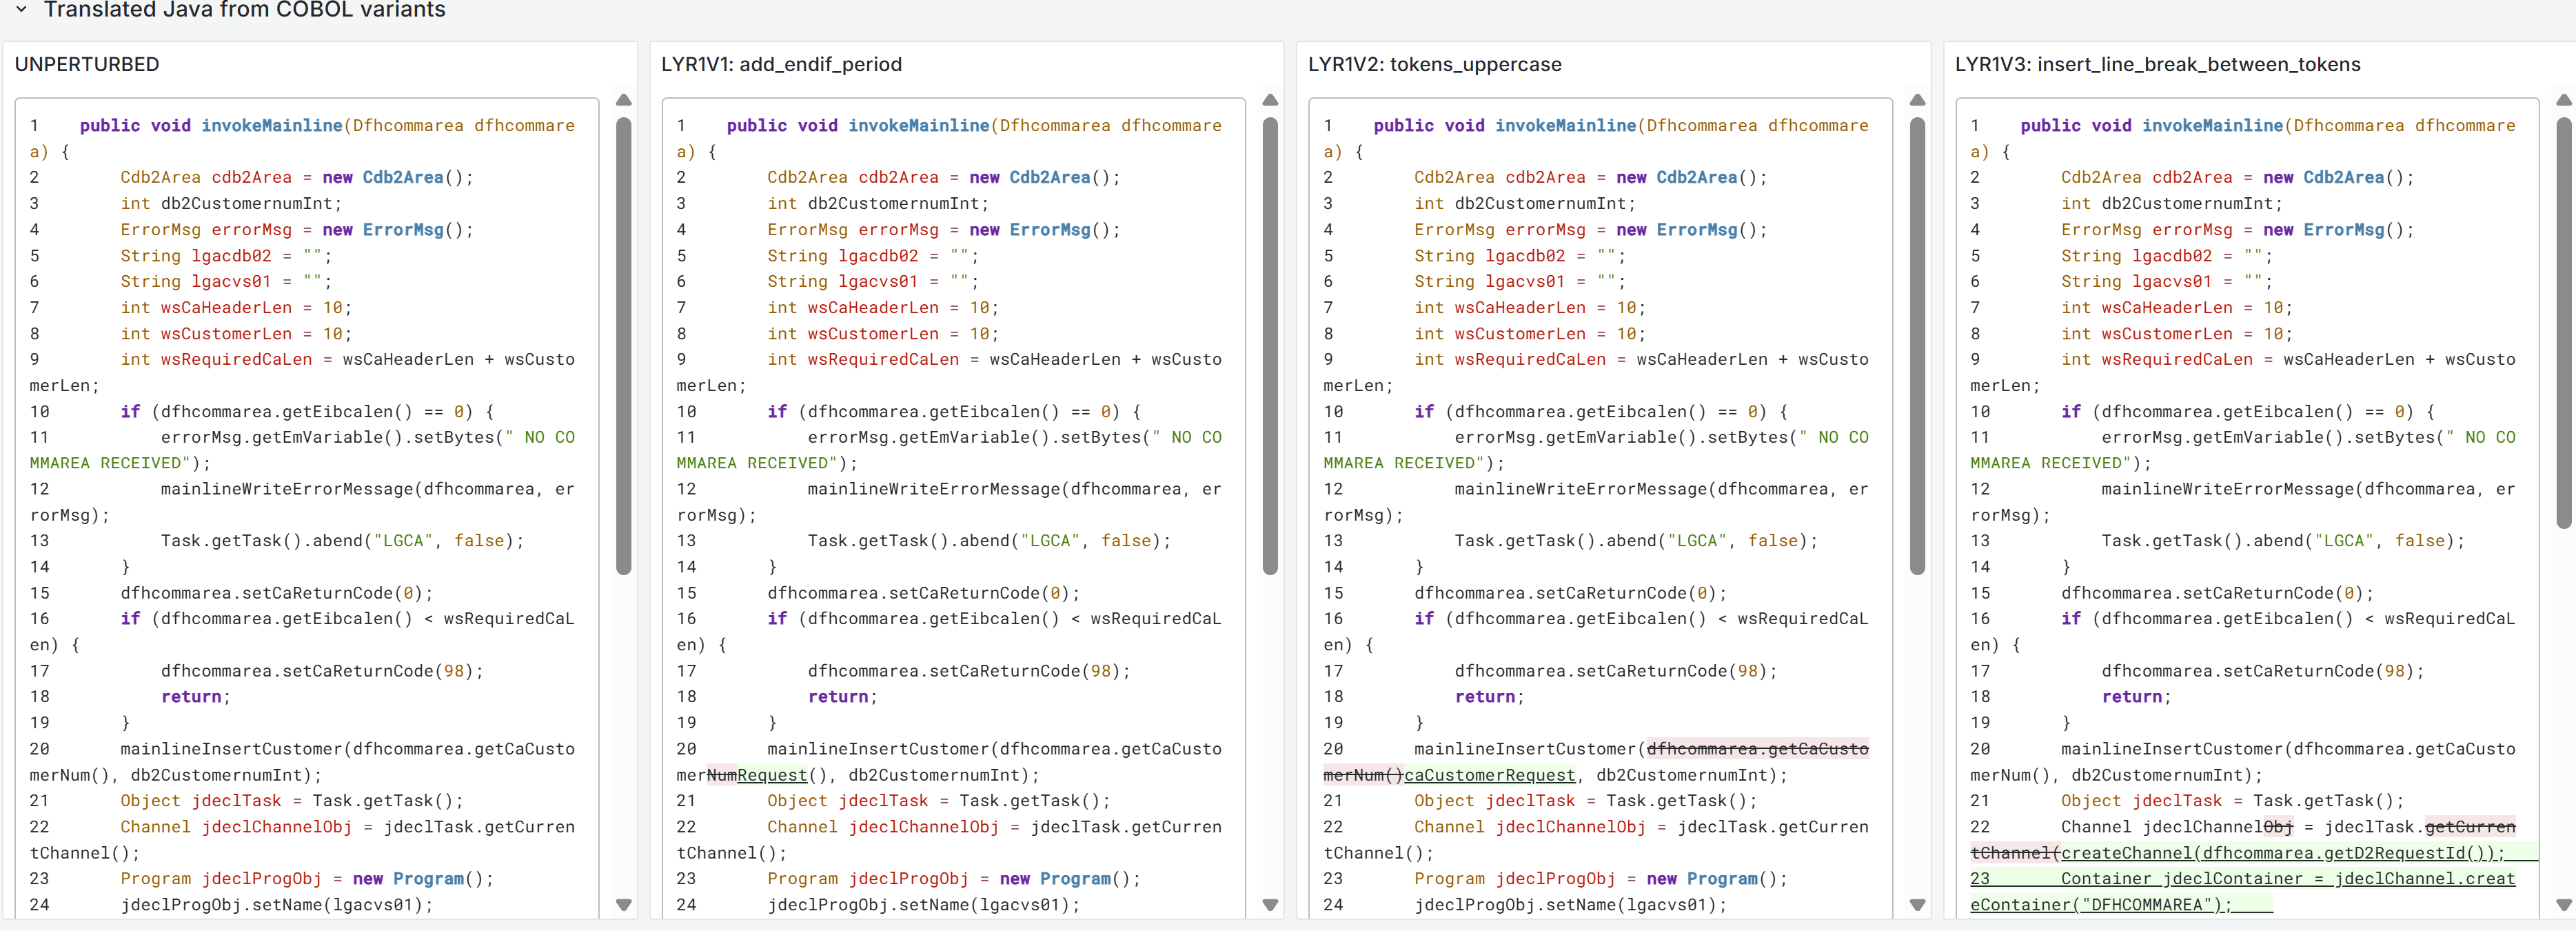Click the scroll-down arrow in UNPERTURBED panel
This screenshot has height=931, width=2576.
click(x=624, y=905)
